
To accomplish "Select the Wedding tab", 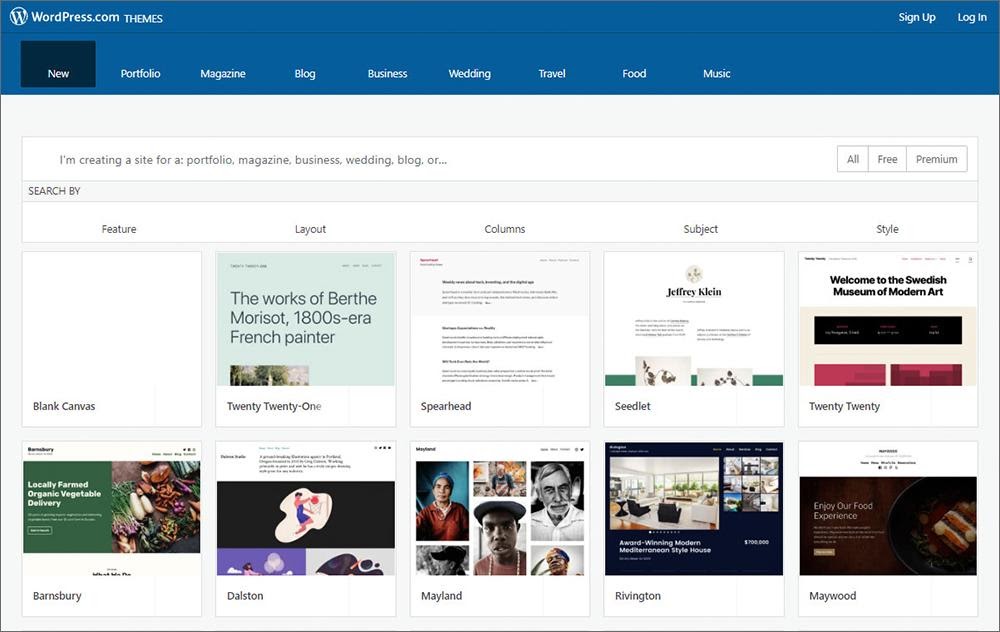I will click(x=469, y=73).
